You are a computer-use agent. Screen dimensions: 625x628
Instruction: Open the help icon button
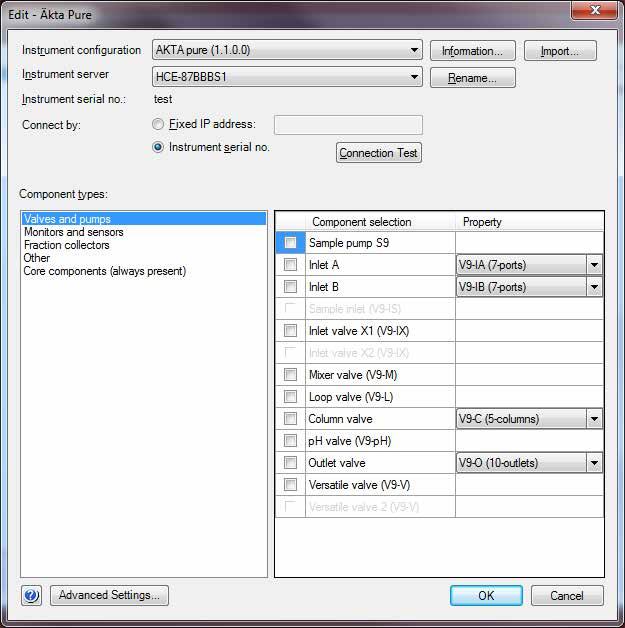[31, 596]
